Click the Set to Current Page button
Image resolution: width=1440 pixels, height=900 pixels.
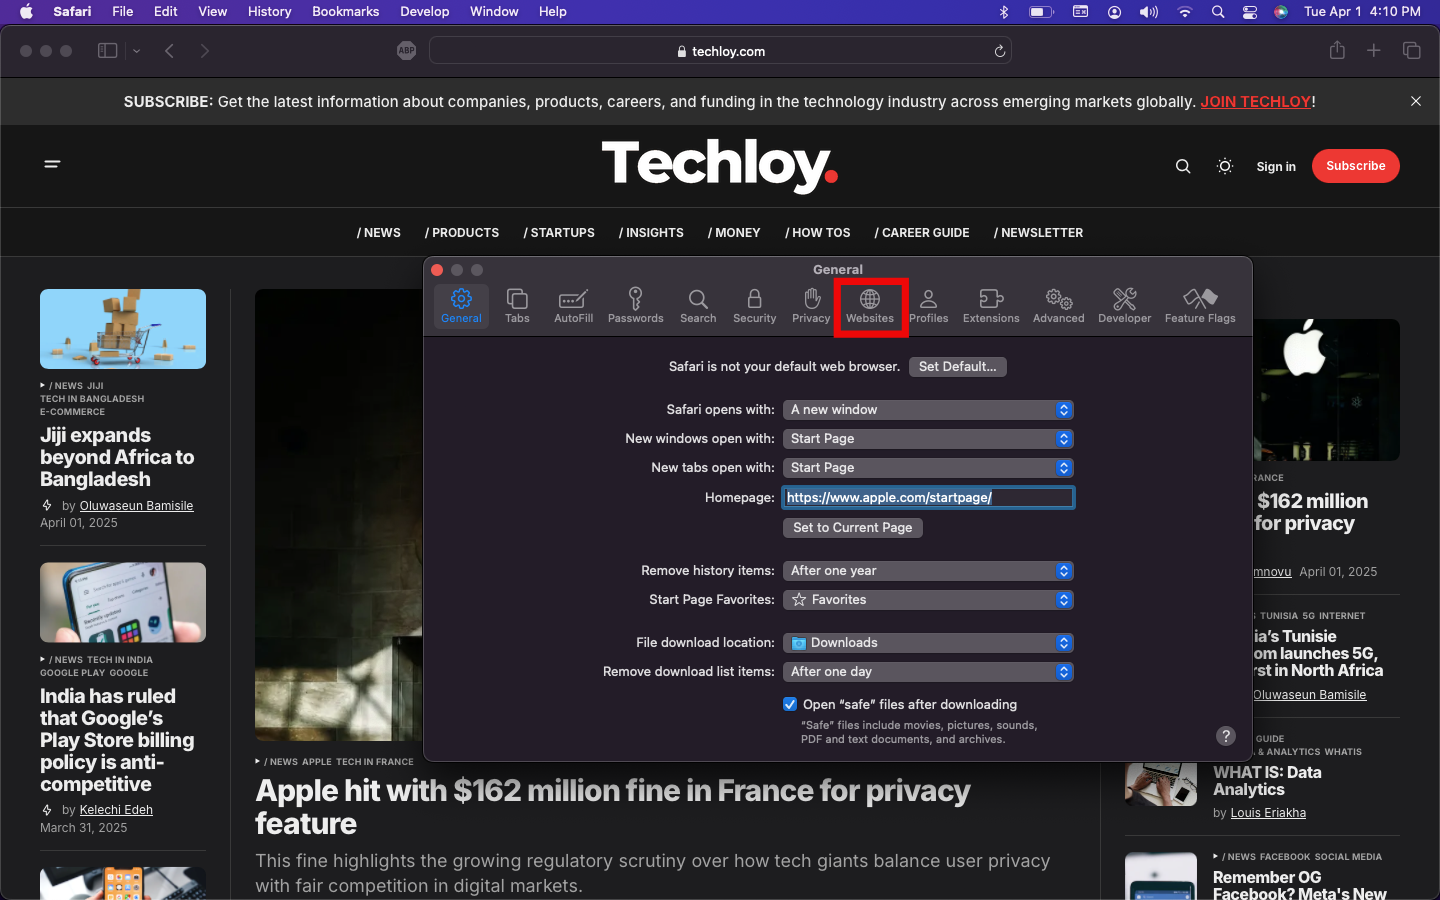click(852, 528)
